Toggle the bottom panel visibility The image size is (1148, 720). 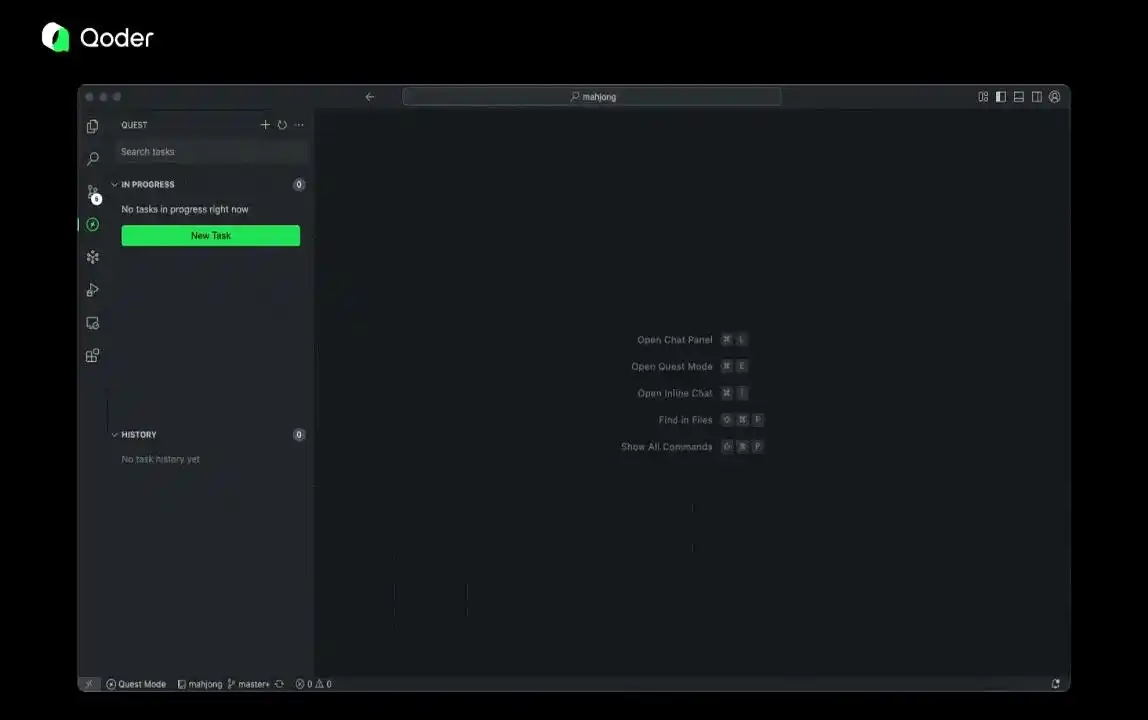pos(1019,97)
